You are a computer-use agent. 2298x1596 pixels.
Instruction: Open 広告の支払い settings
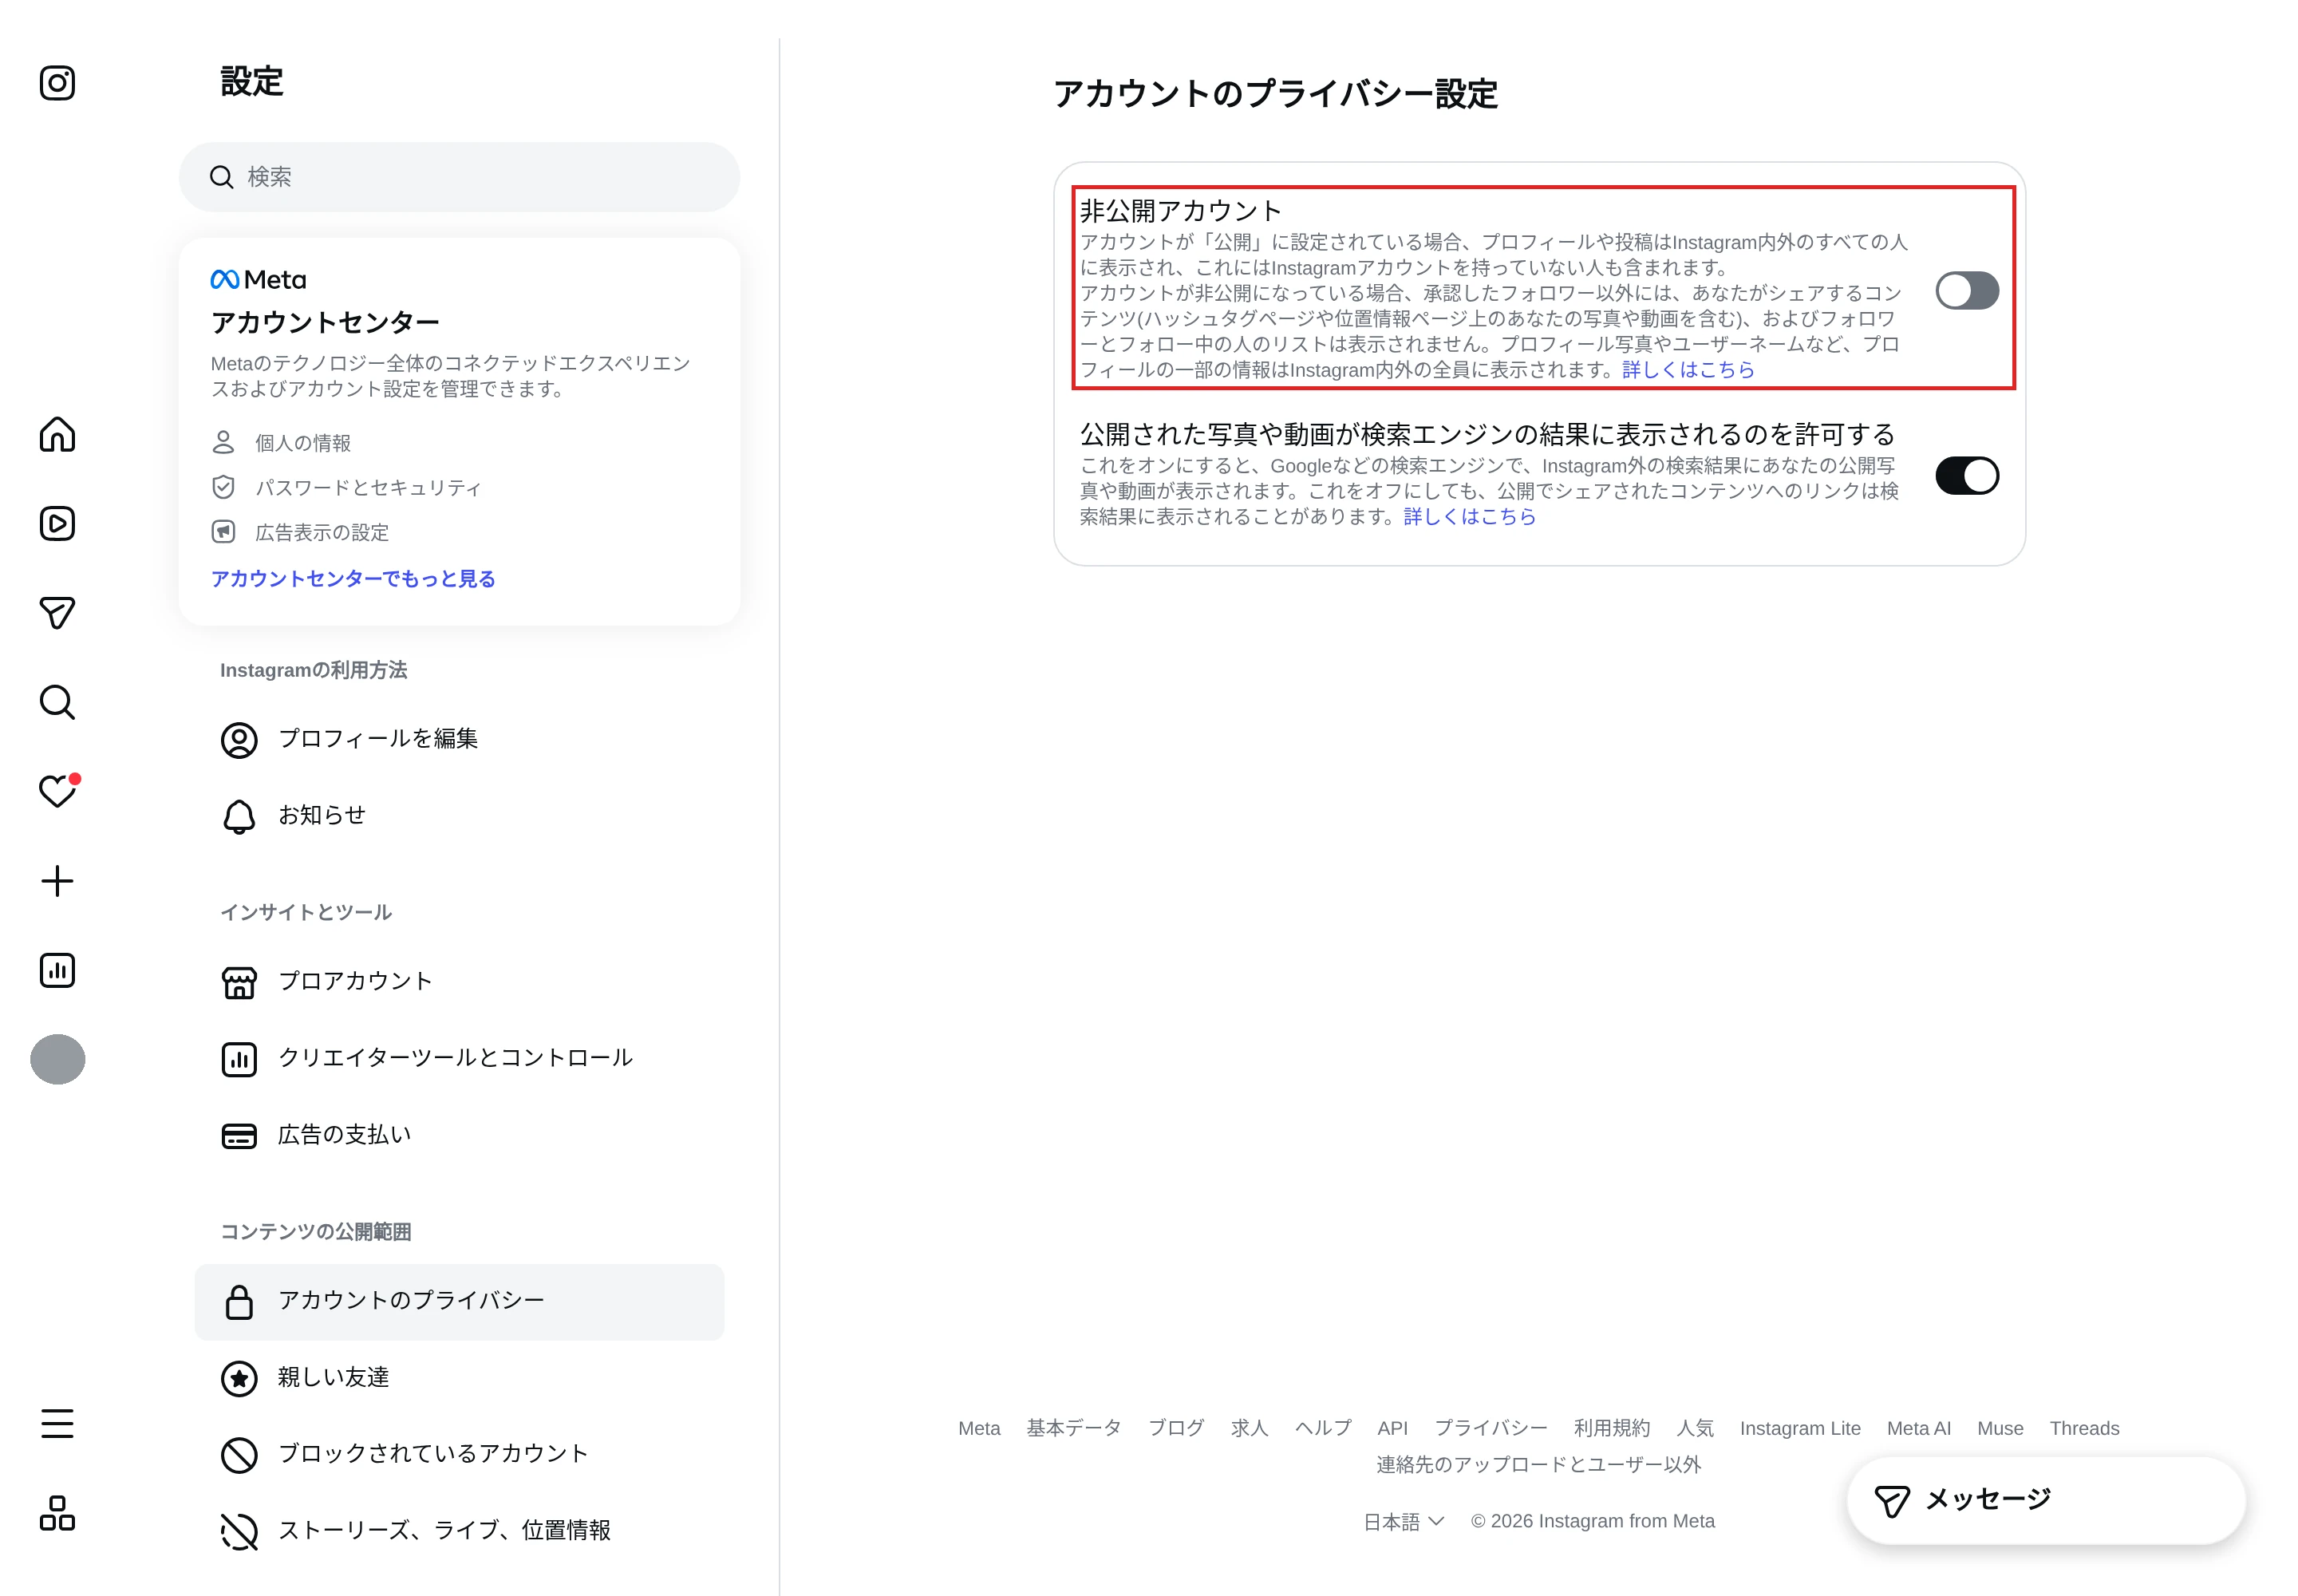(x=459, y=1135)
